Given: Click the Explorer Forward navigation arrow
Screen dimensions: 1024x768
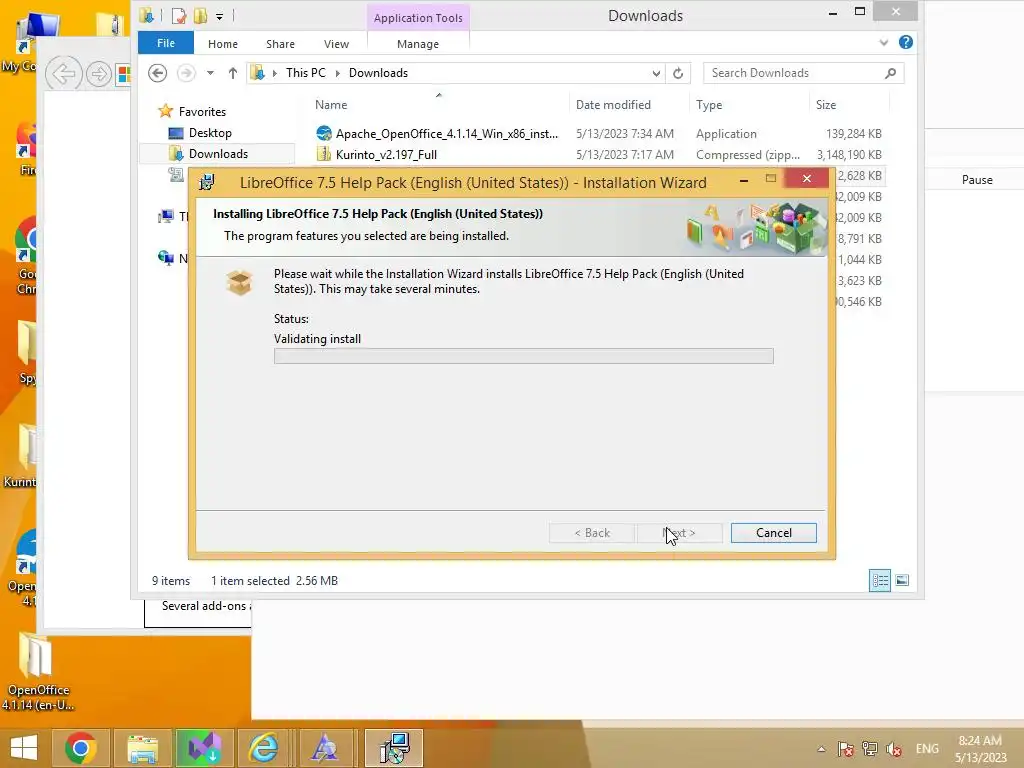Looking at the screenshot, I should (186, 73).
